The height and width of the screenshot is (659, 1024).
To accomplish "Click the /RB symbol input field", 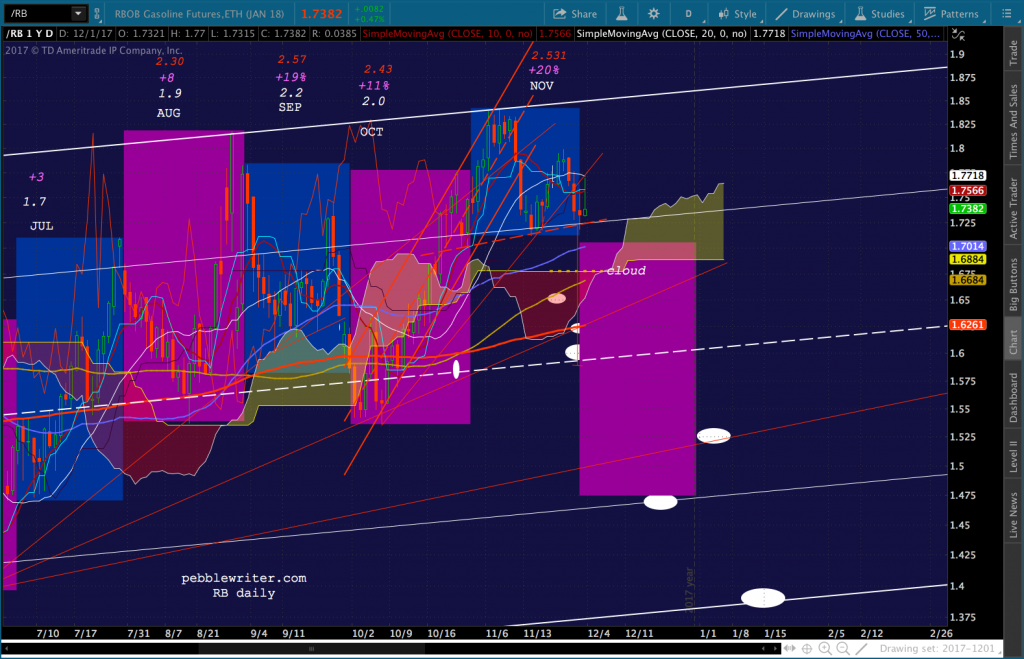I will tap(38, 13).
